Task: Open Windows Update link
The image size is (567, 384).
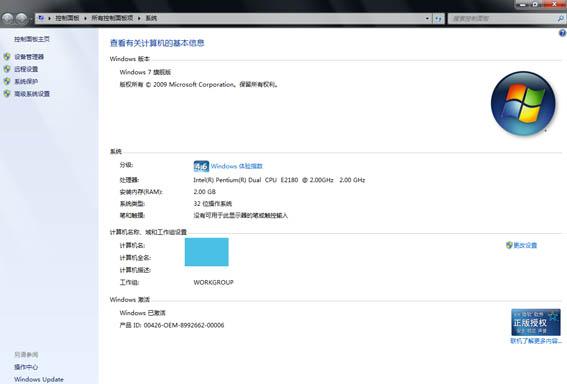Action: coord(39,379)
